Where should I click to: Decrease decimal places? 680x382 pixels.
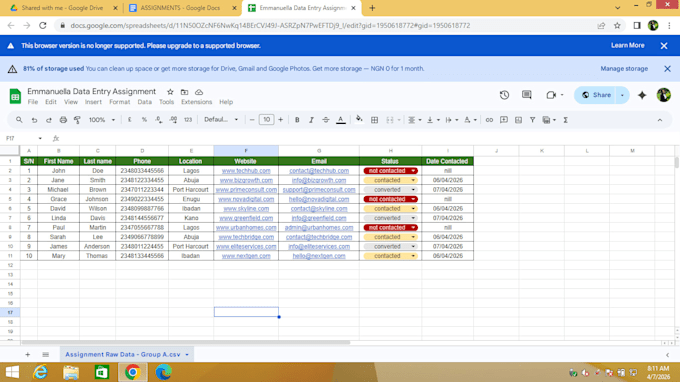[159, 120]
